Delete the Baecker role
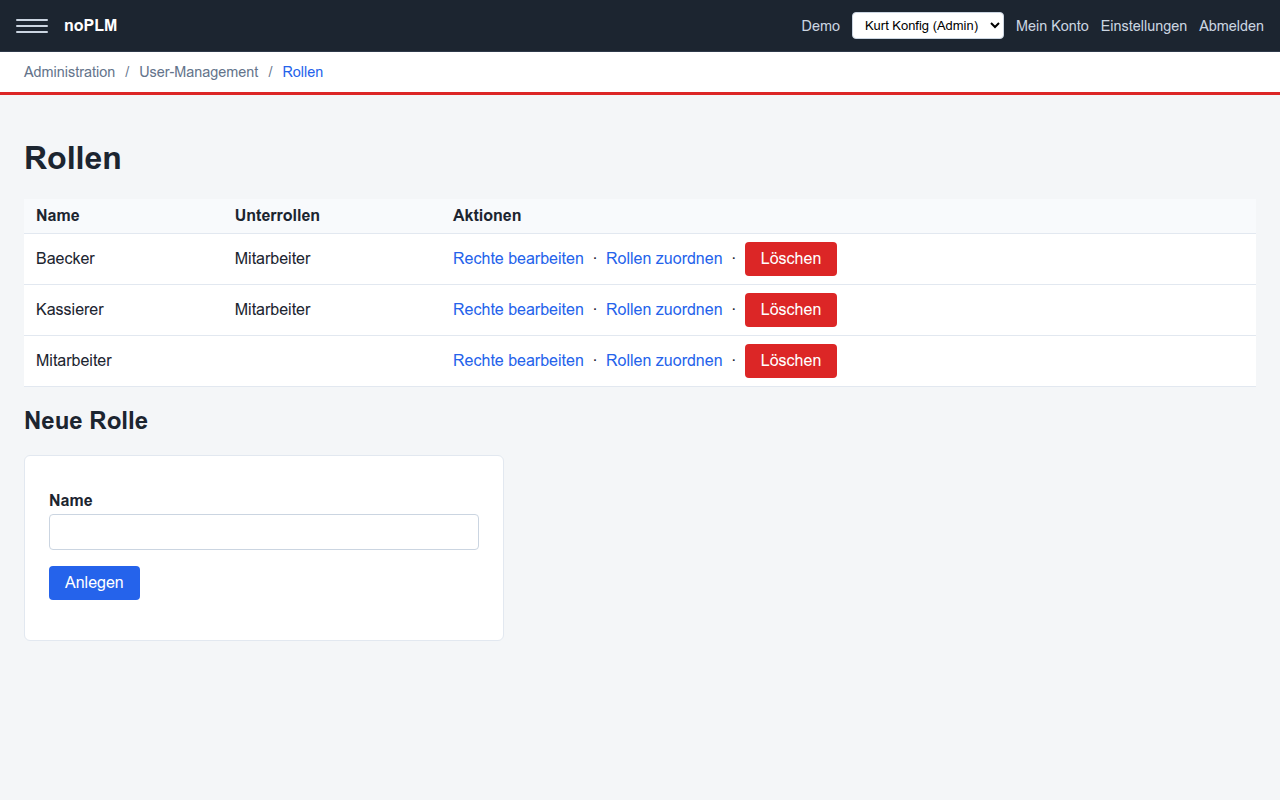Viewport: 1280px width, 800px height. point(791,259)
